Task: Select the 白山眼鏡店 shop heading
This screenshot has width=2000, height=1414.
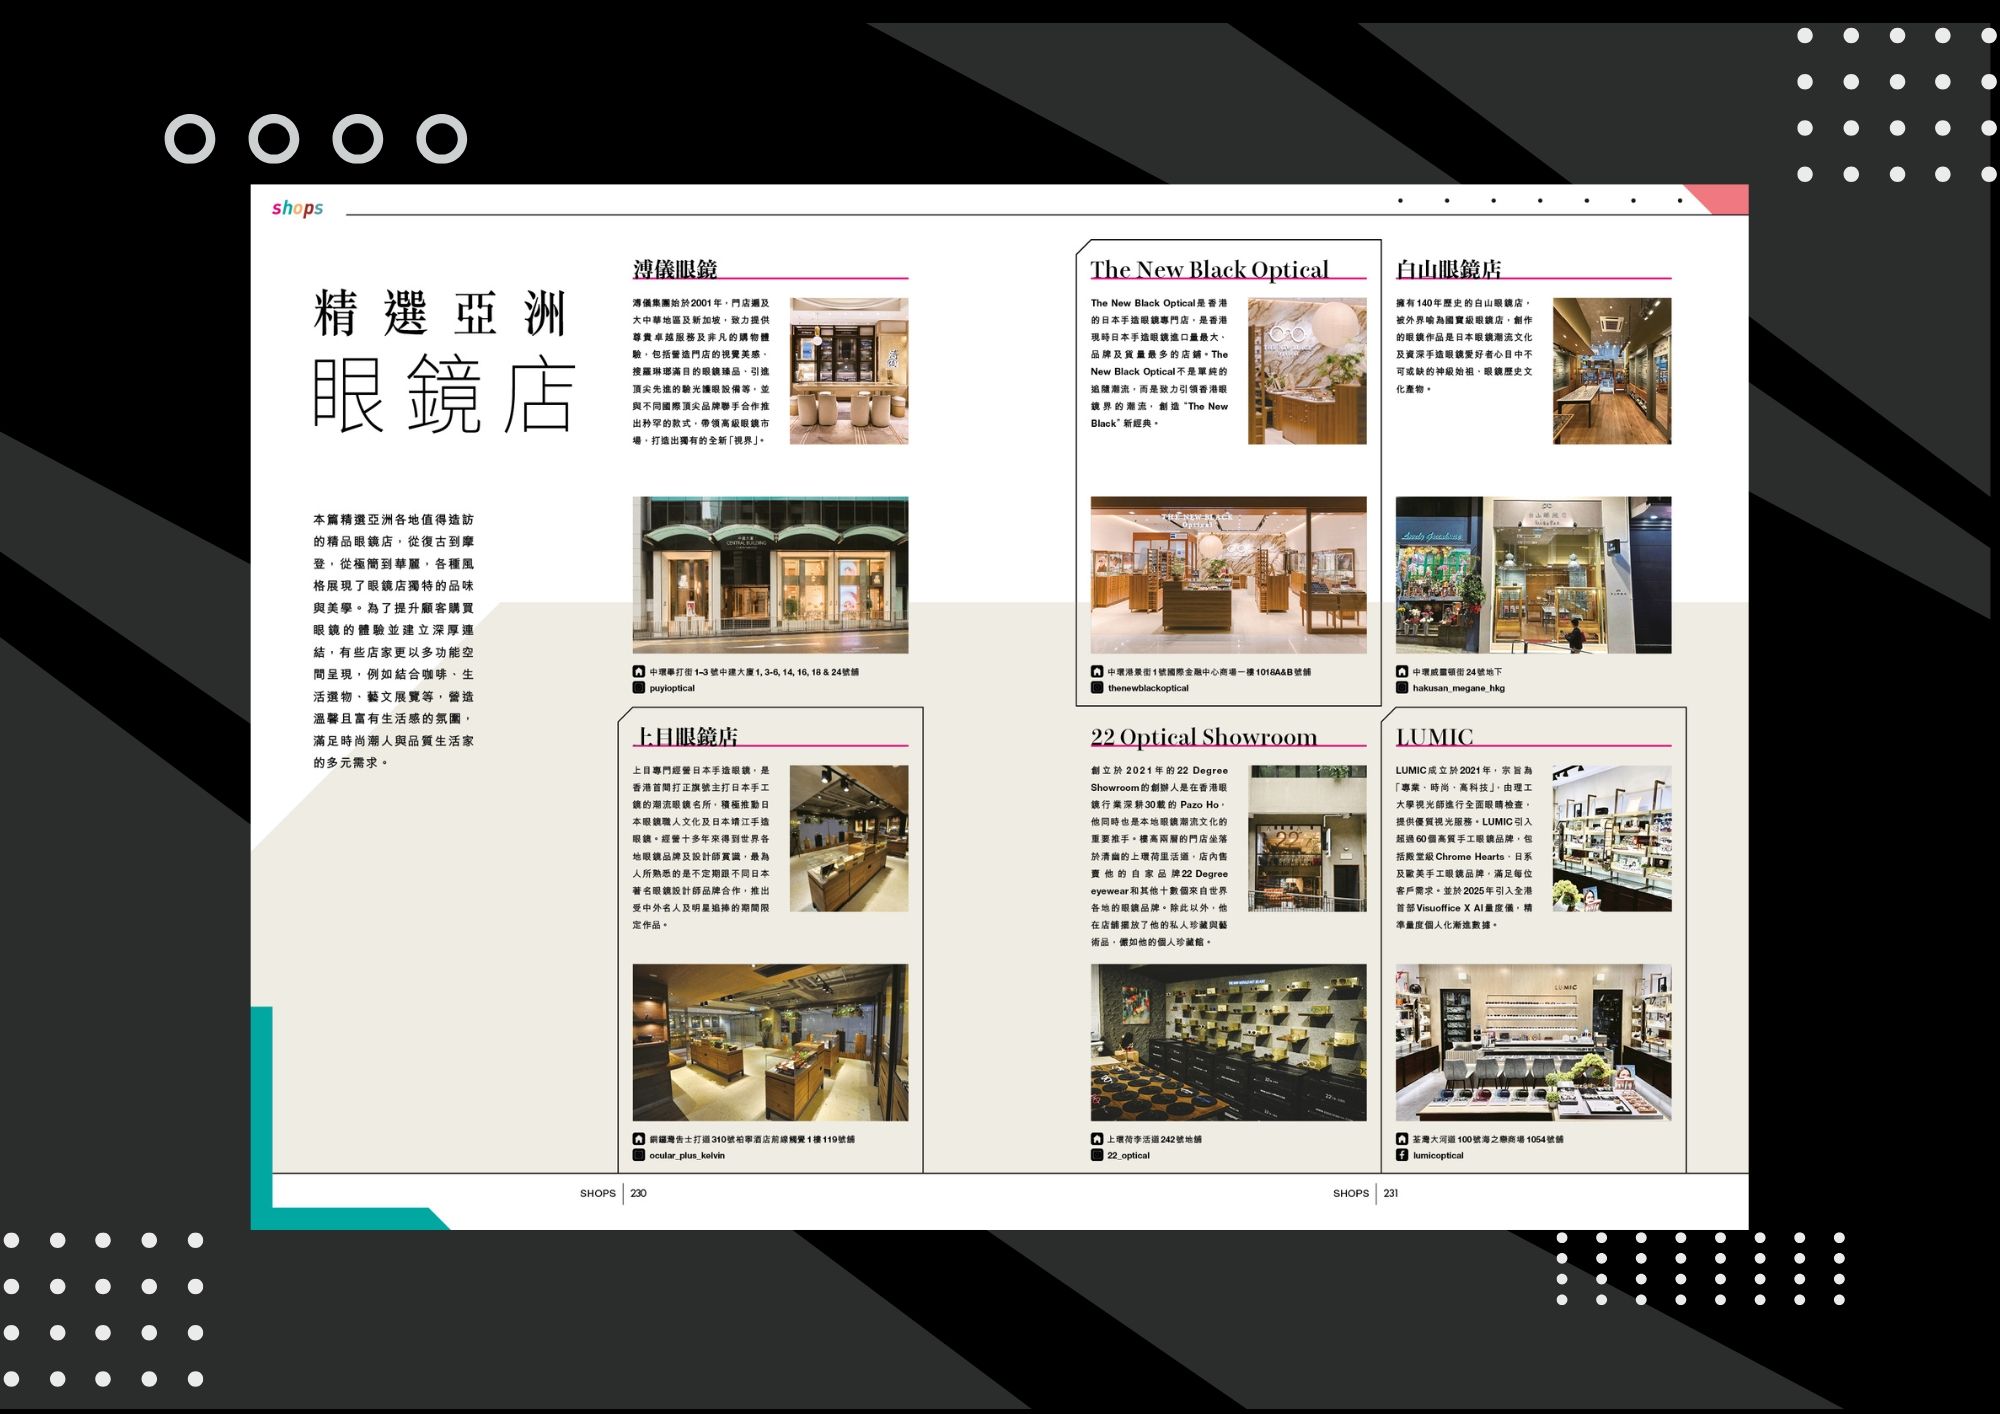Action: (x=1448, y=268)
